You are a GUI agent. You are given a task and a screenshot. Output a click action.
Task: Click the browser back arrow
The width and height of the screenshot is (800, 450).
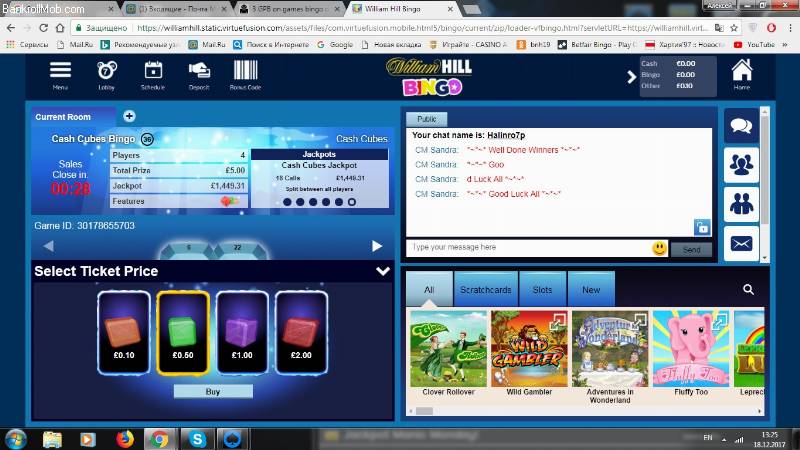tap(11, 28)
